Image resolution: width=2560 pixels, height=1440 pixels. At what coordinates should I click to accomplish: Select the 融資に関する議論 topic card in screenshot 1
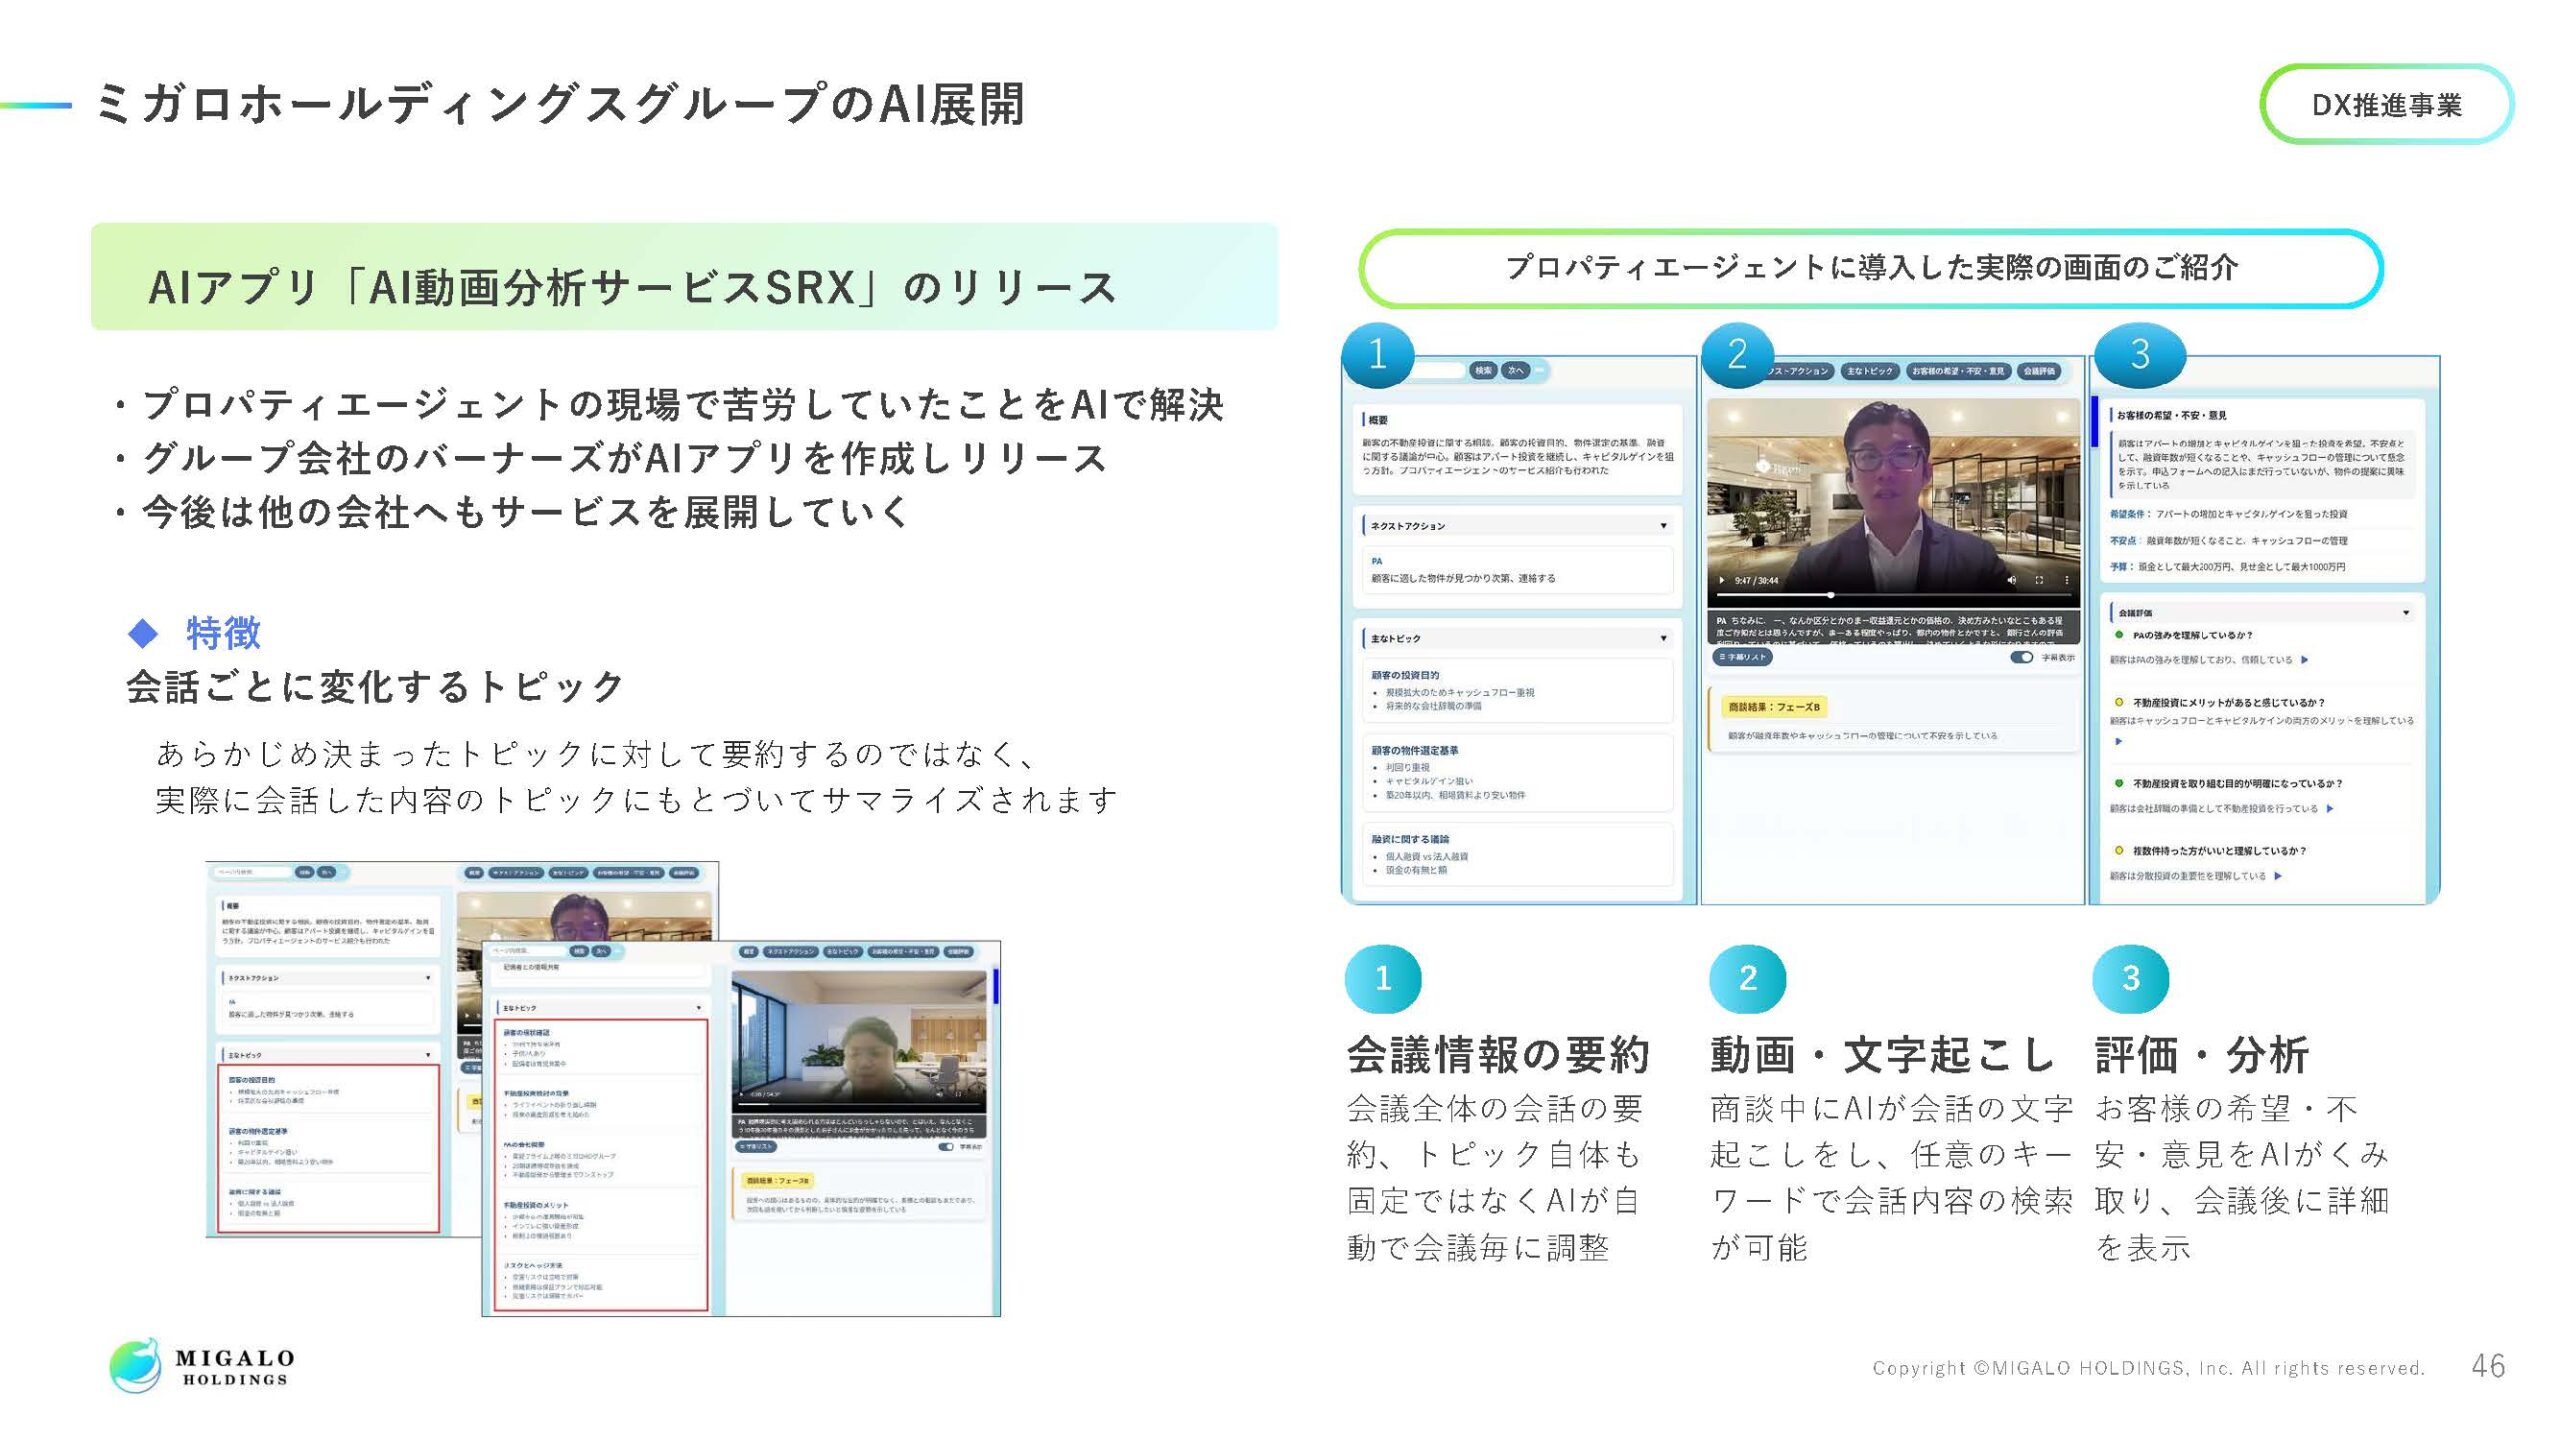pyautogui.click(x=1517, y=855)
